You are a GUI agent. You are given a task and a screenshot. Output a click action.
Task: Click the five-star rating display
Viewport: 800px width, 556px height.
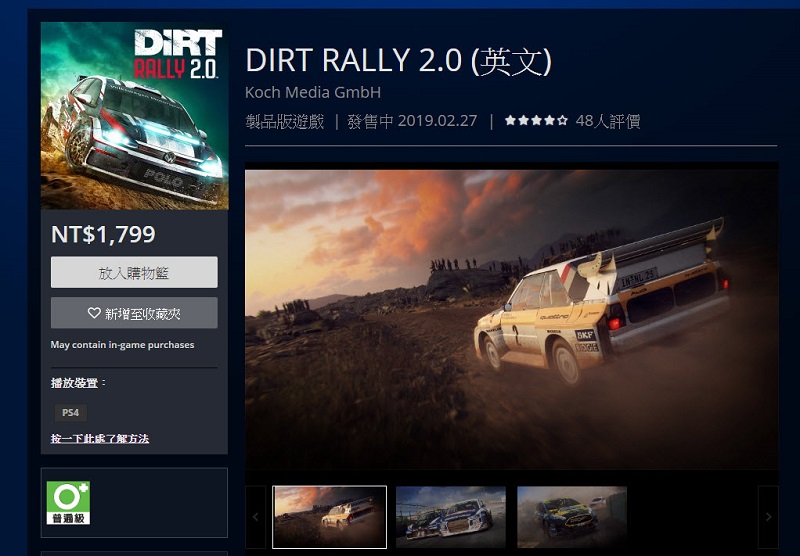coord(536,121)
